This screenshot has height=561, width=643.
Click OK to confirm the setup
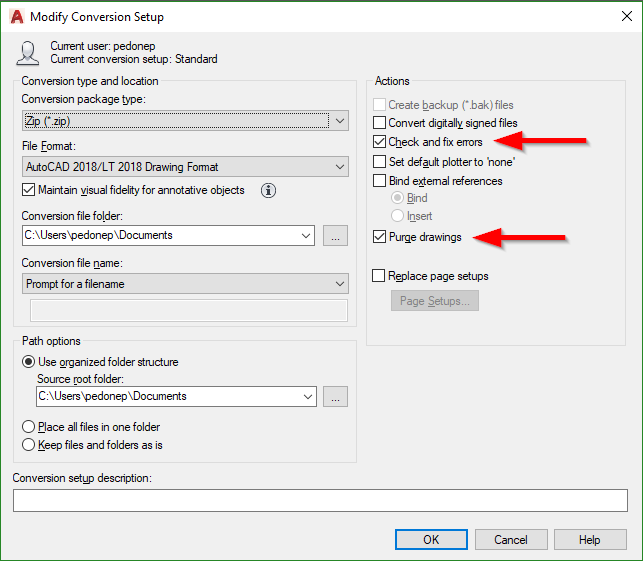pos(431,539)
